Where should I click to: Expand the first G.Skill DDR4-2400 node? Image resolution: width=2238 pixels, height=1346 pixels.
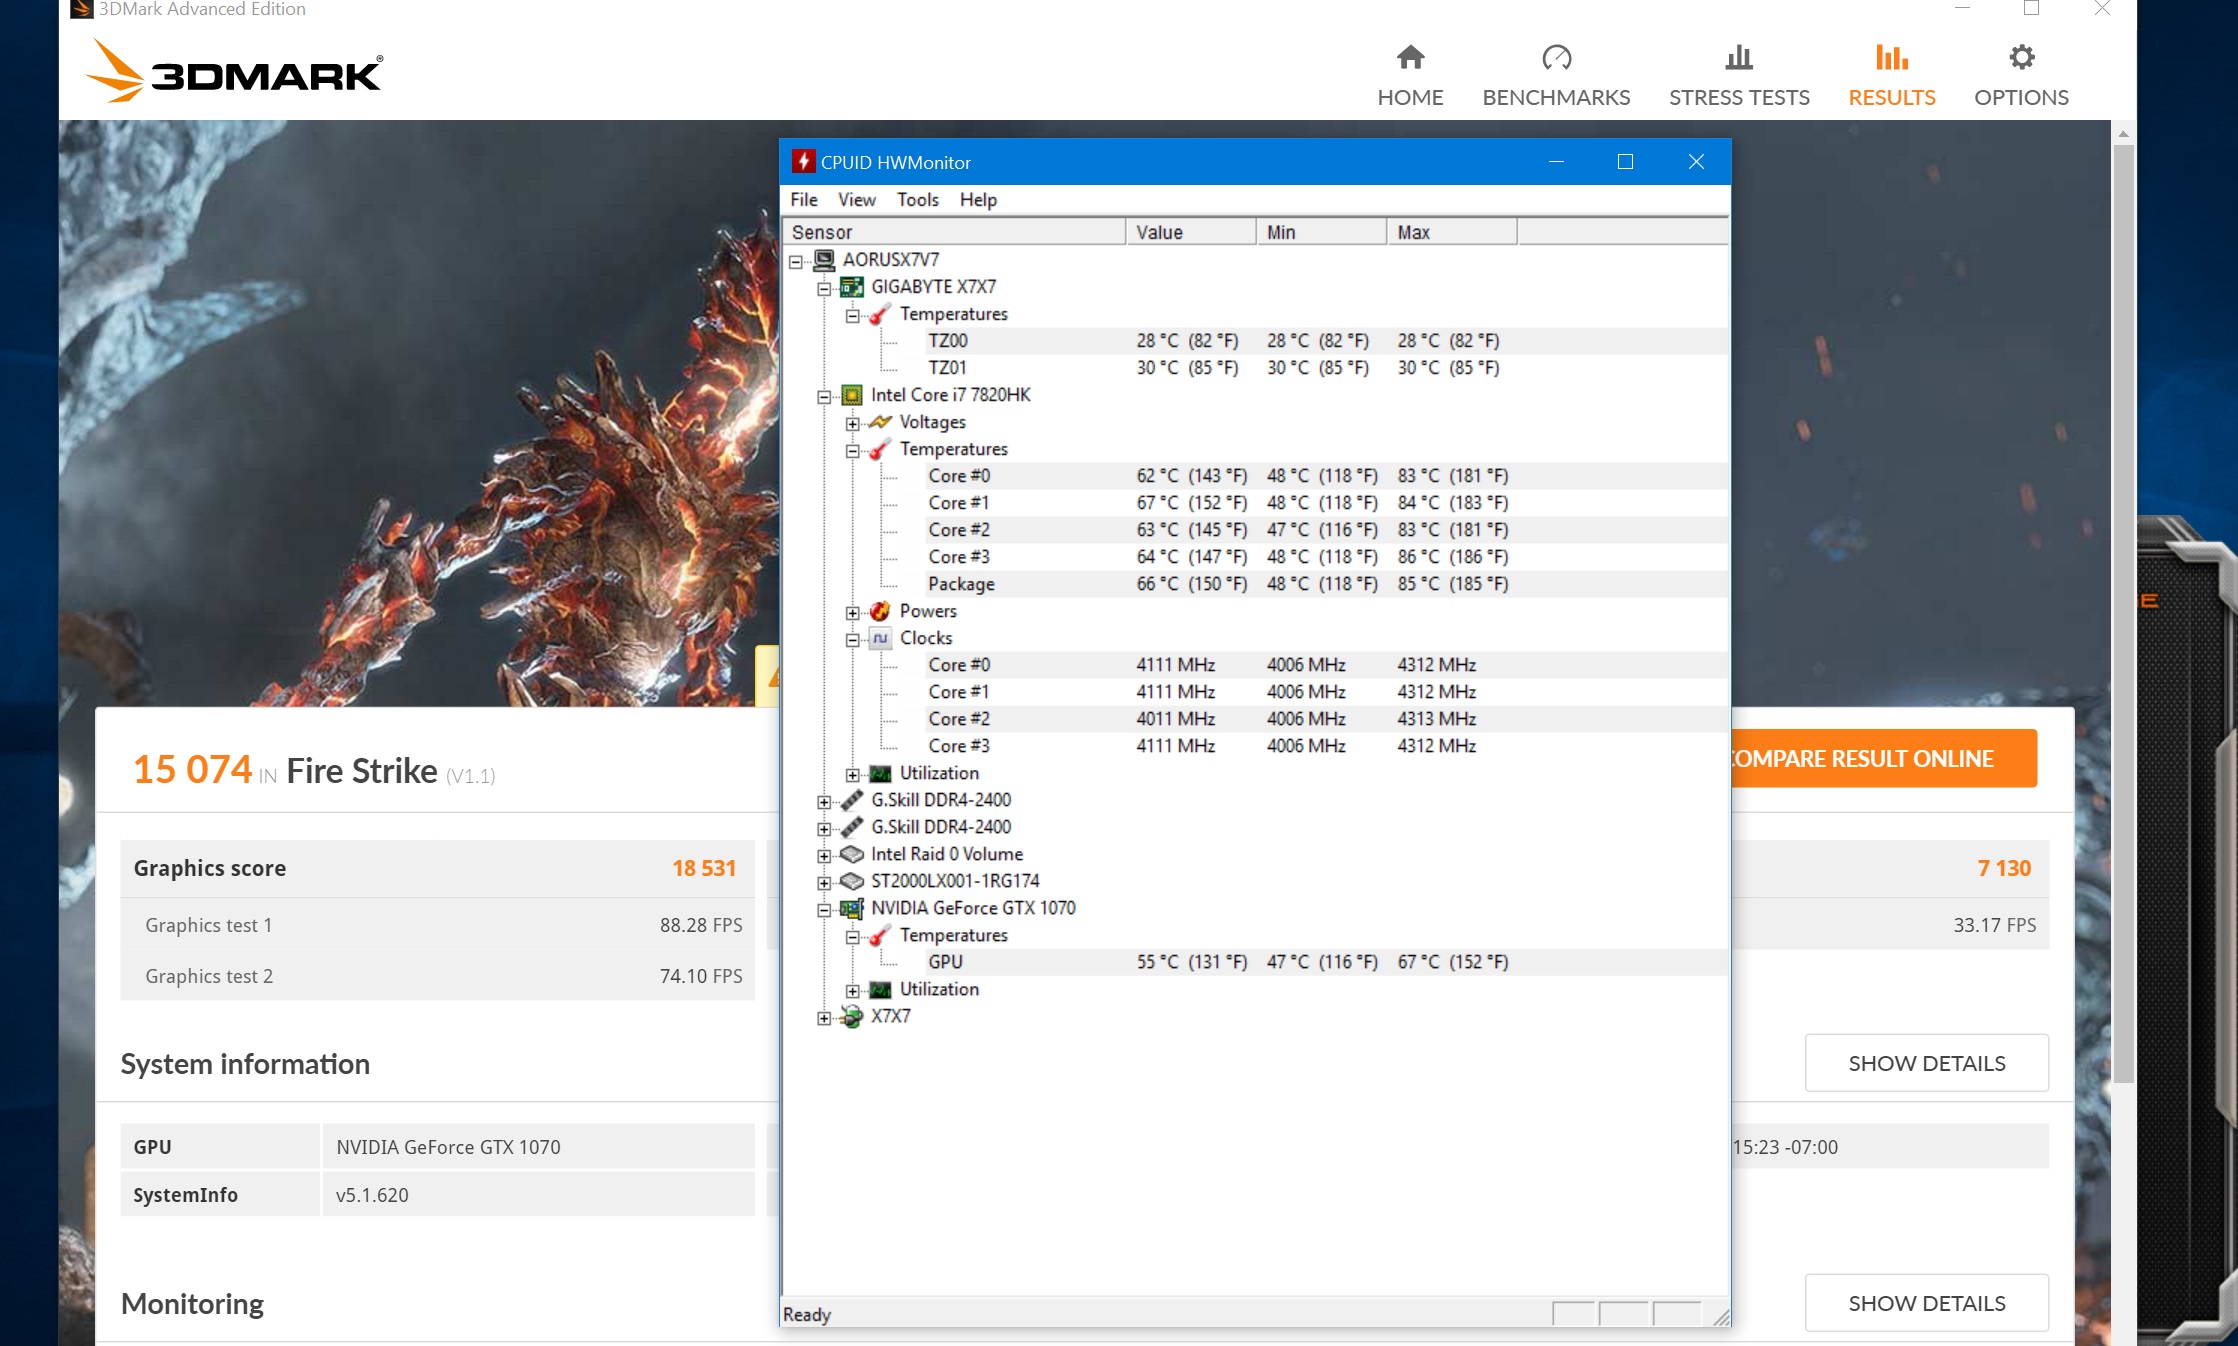point(824,802)
